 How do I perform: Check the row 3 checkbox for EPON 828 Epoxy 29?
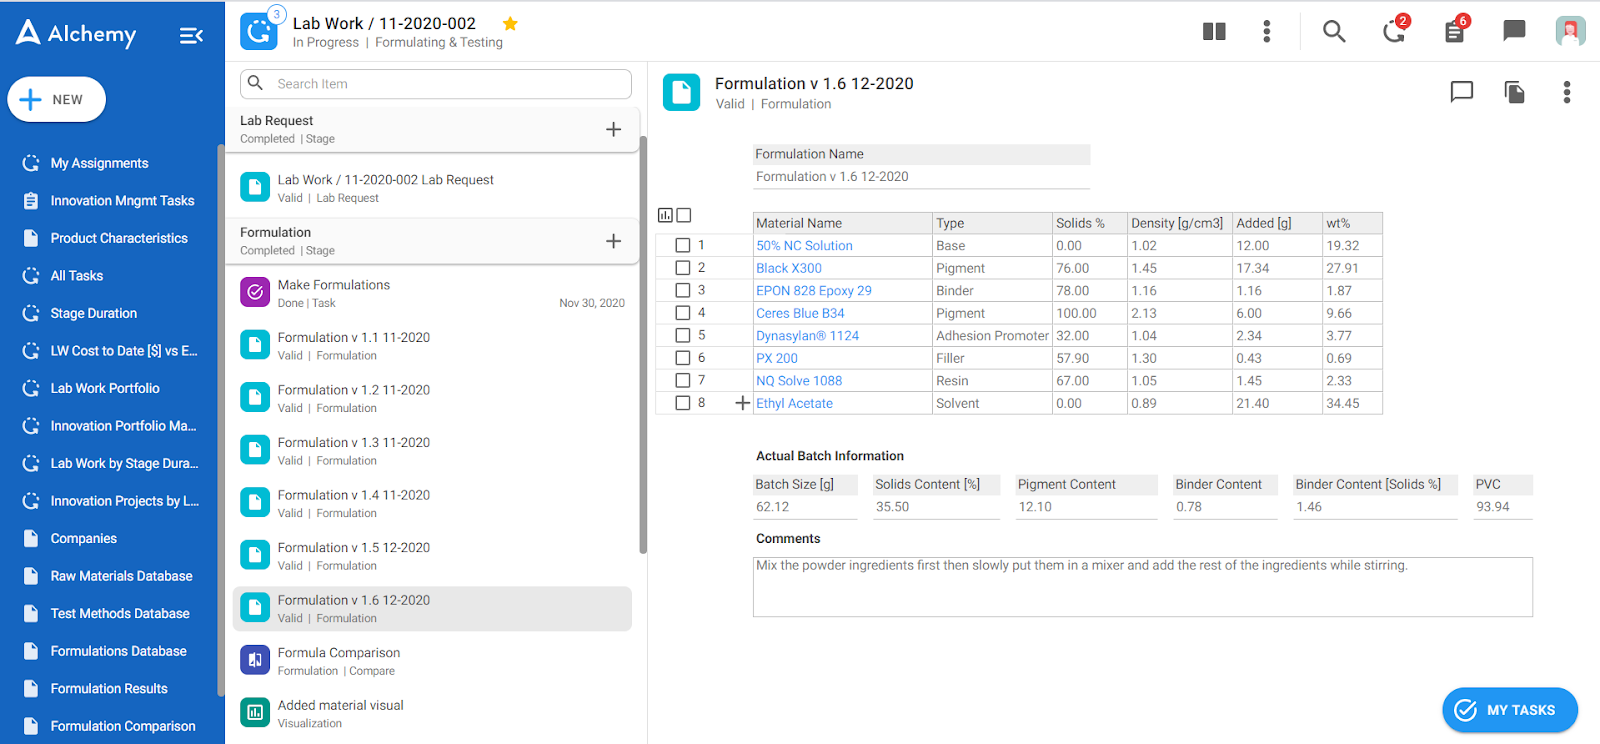point(683,290)
